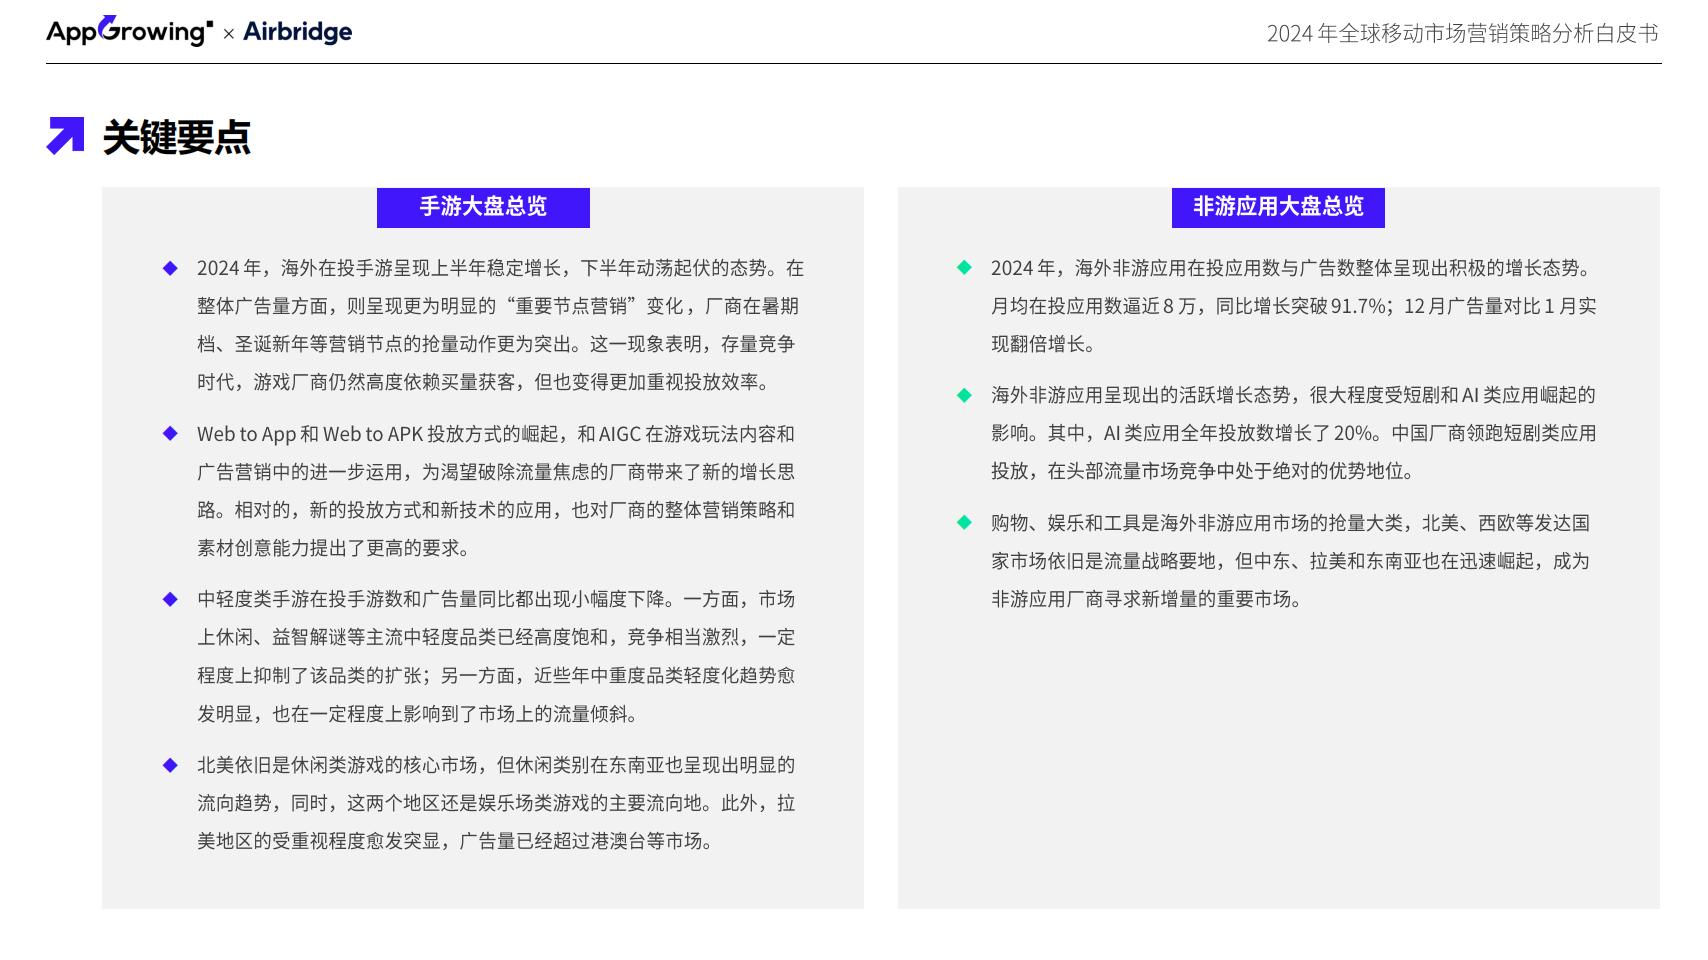Click the line starting 档、圣诞新年等营销节点

(x=496, y=344)
